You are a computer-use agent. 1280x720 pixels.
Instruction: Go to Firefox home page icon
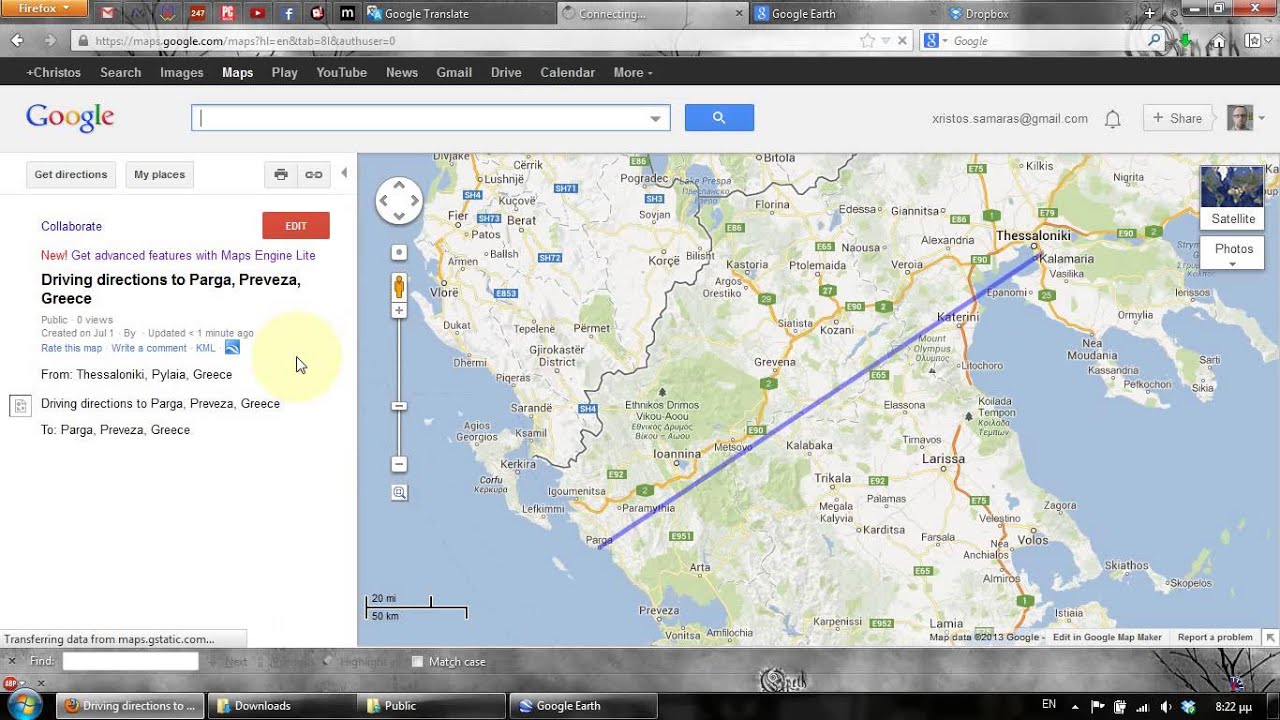[x=1218, y=41]
